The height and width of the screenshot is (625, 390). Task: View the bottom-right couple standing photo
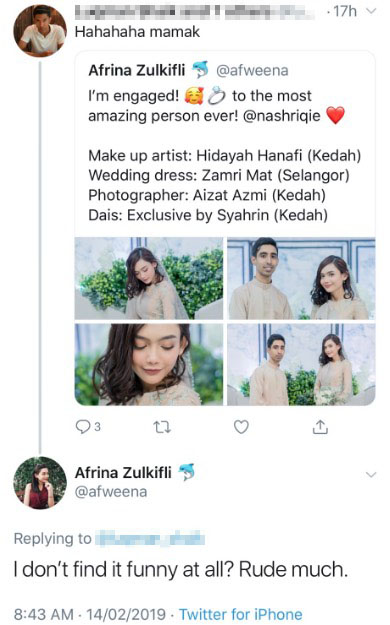[x=301, y=364]
